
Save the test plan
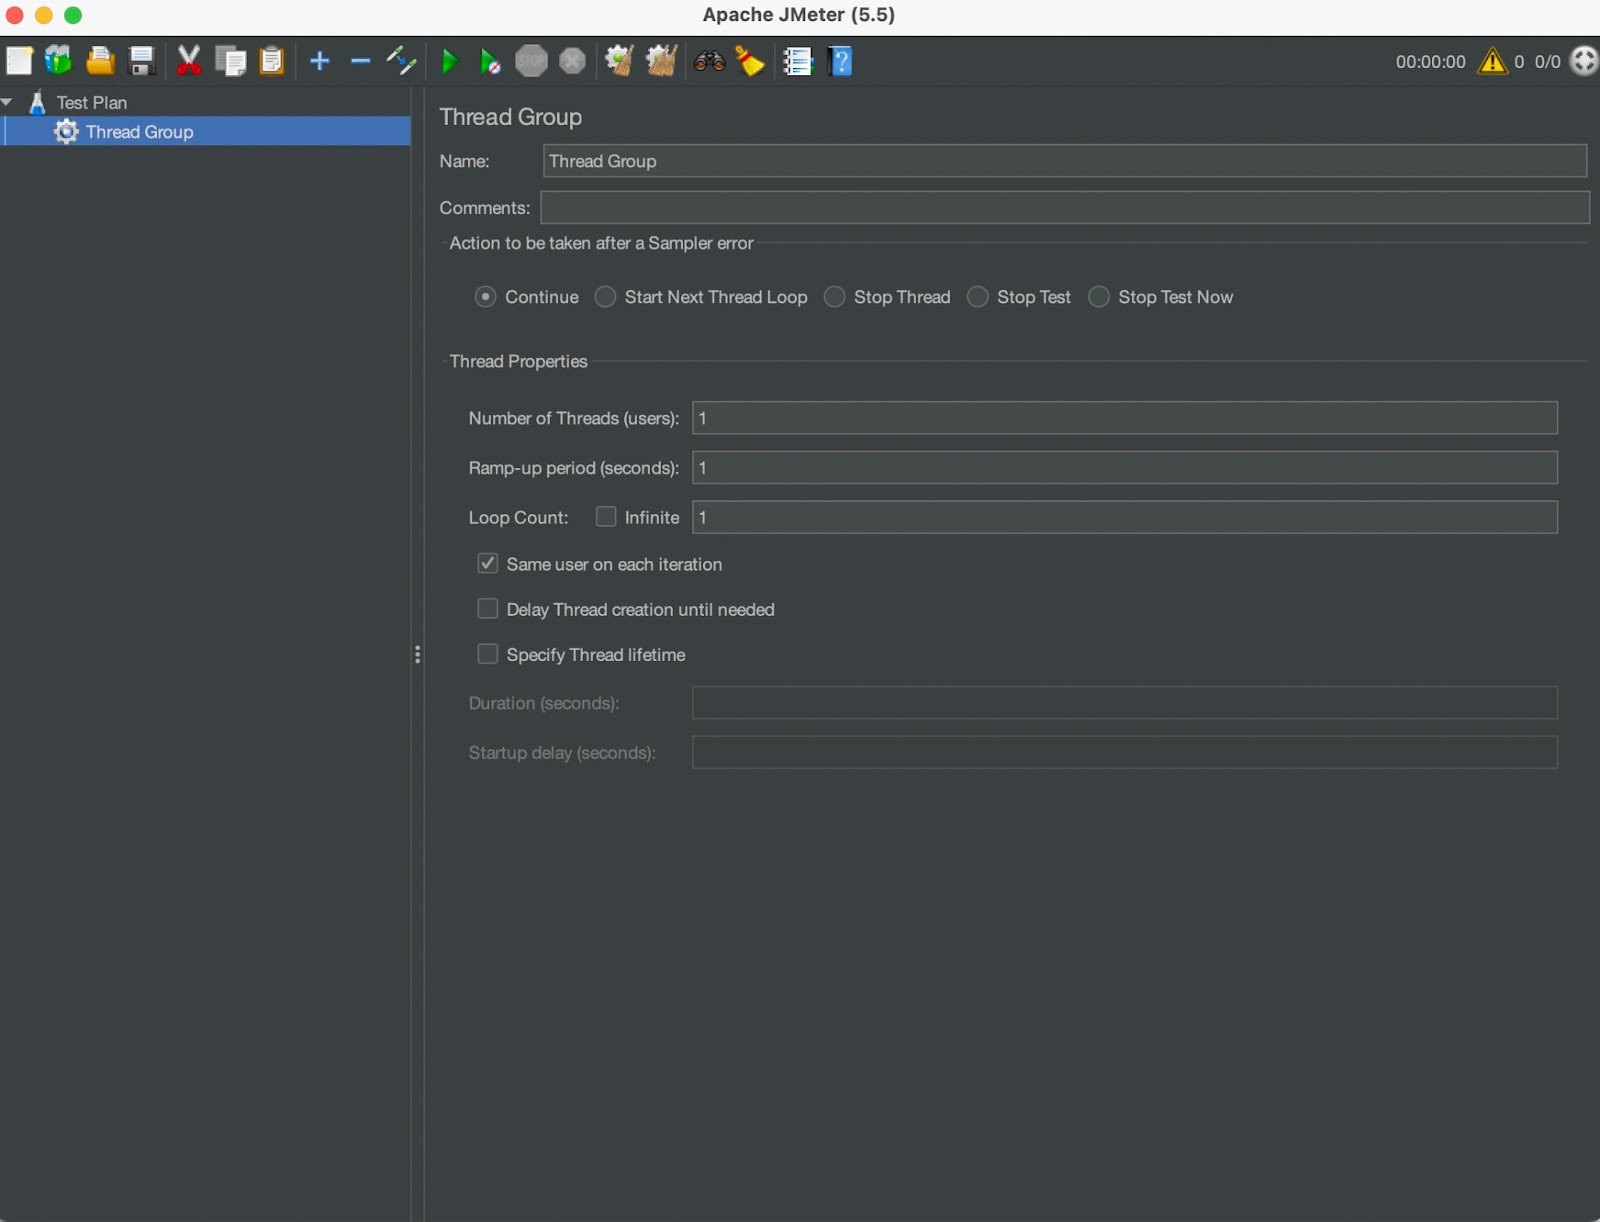[x=141, y=60]
